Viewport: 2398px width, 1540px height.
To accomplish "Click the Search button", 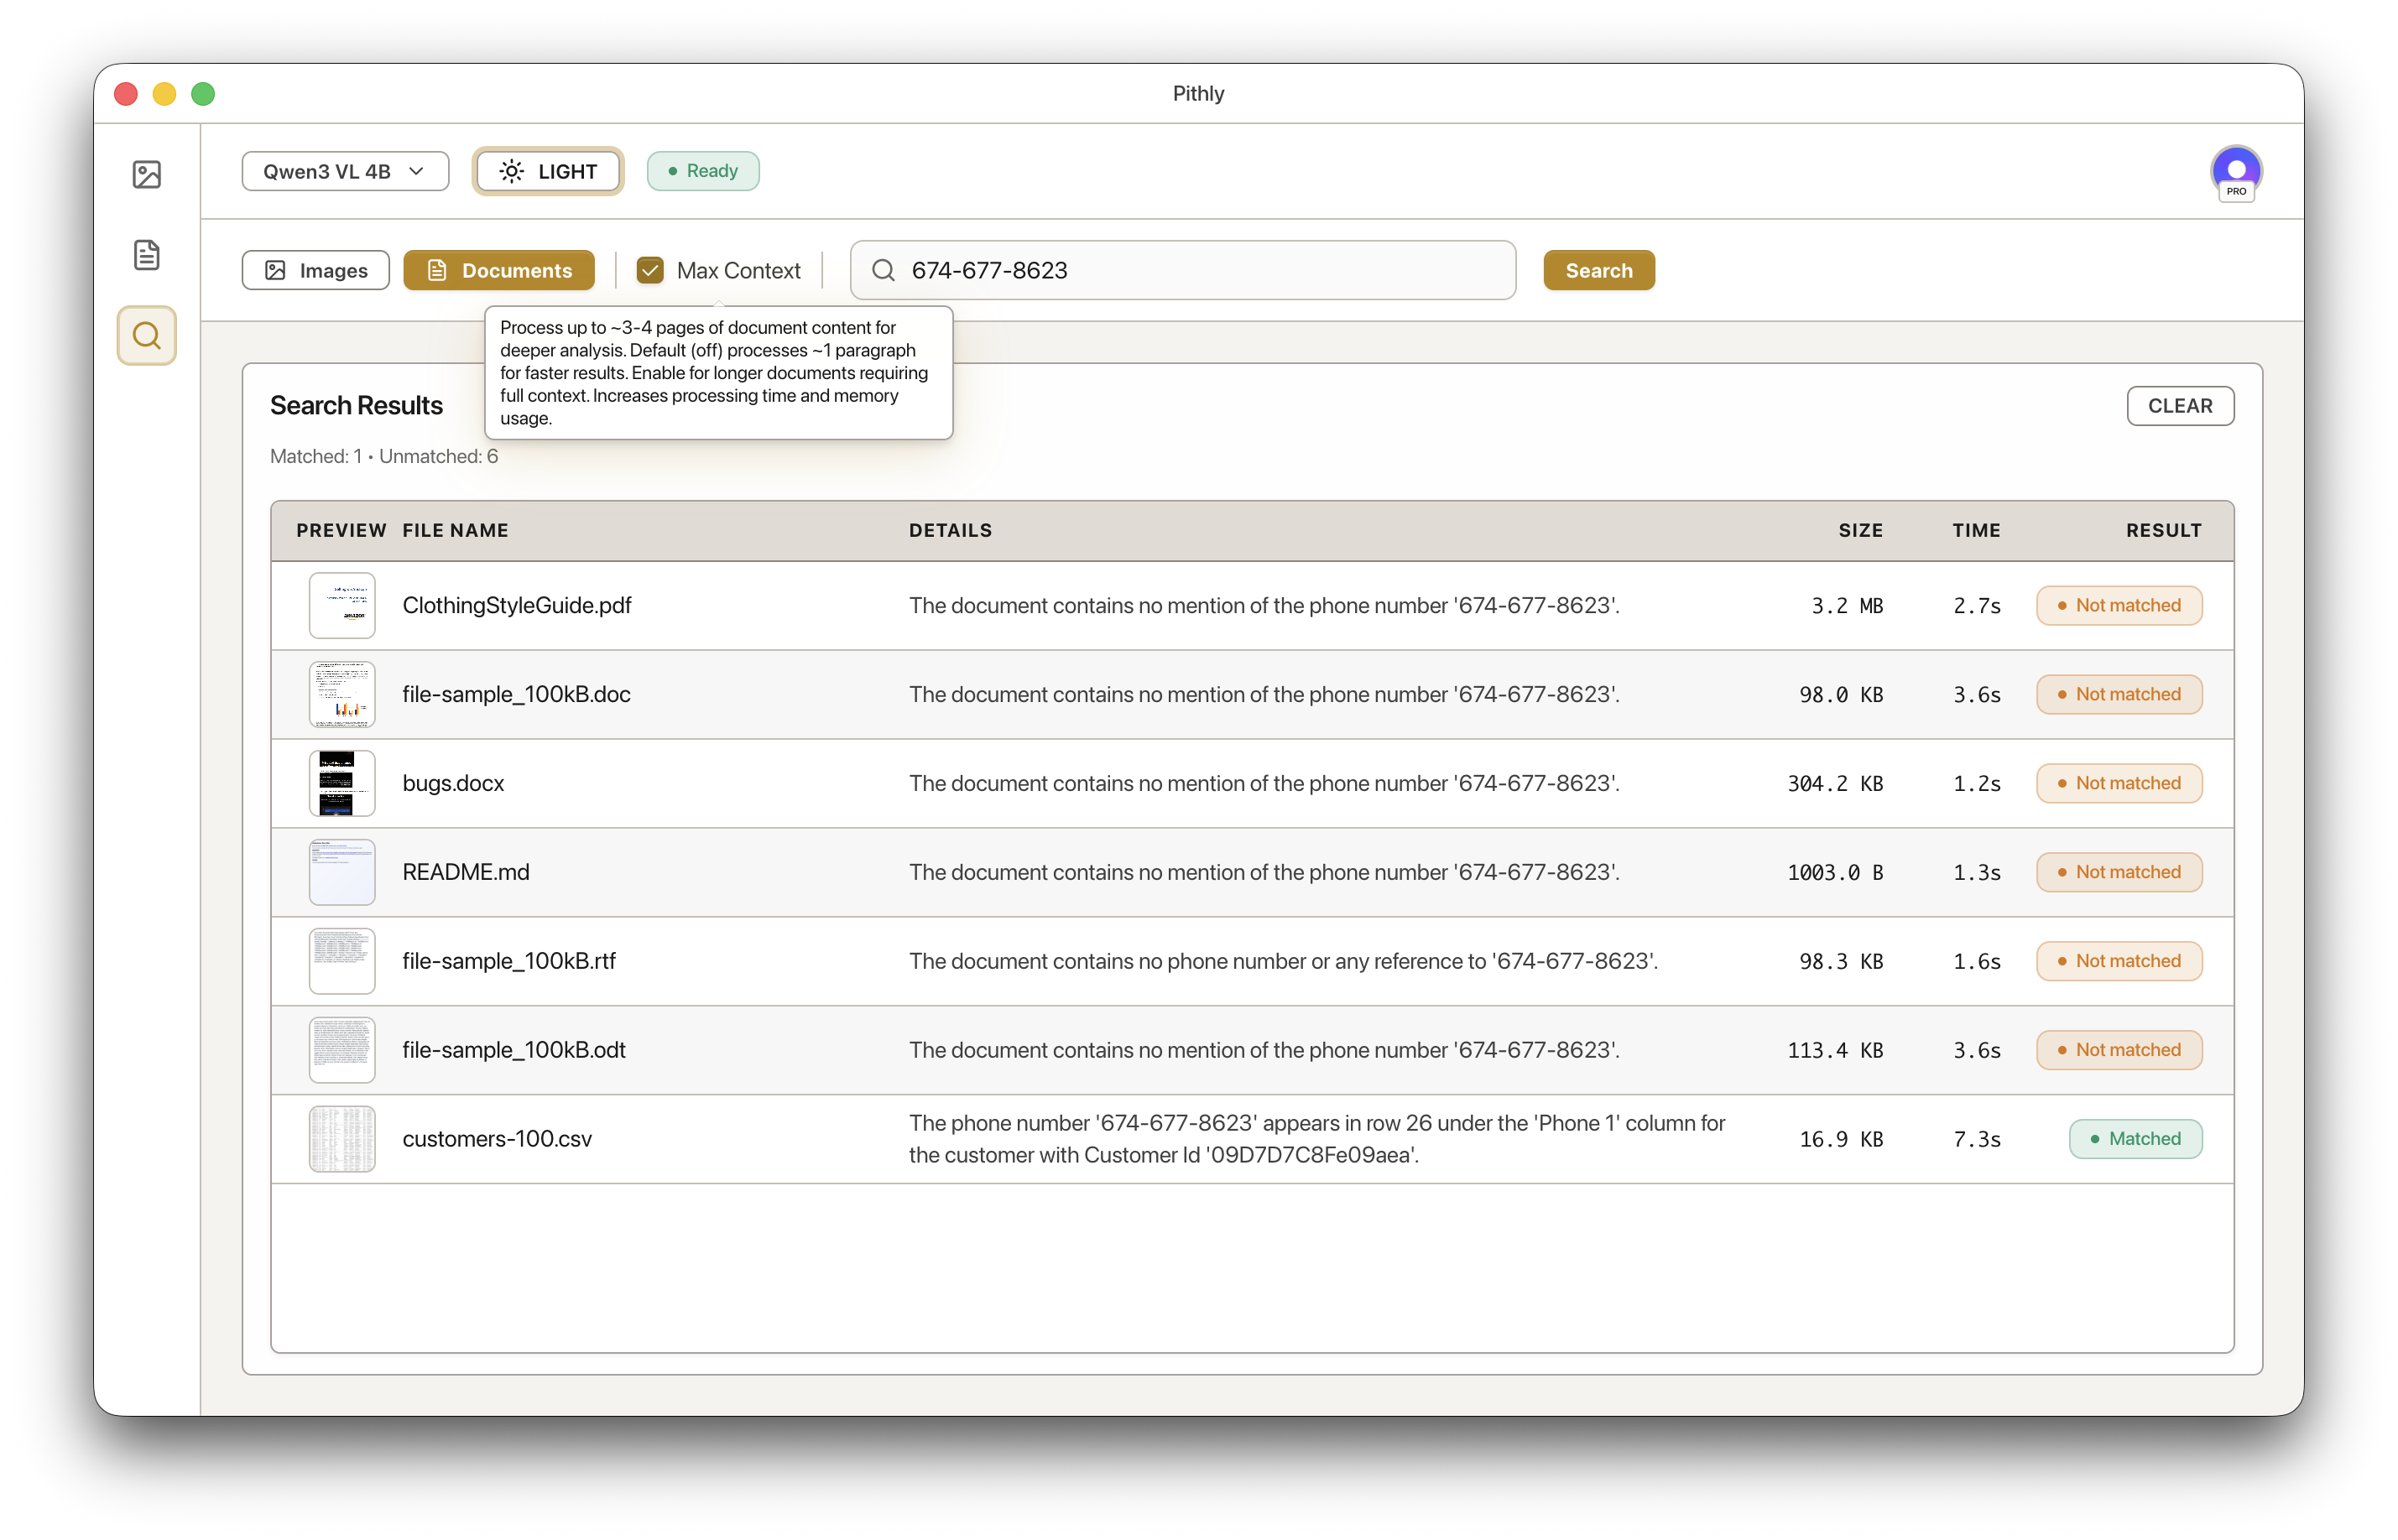I will point(1598,270).
